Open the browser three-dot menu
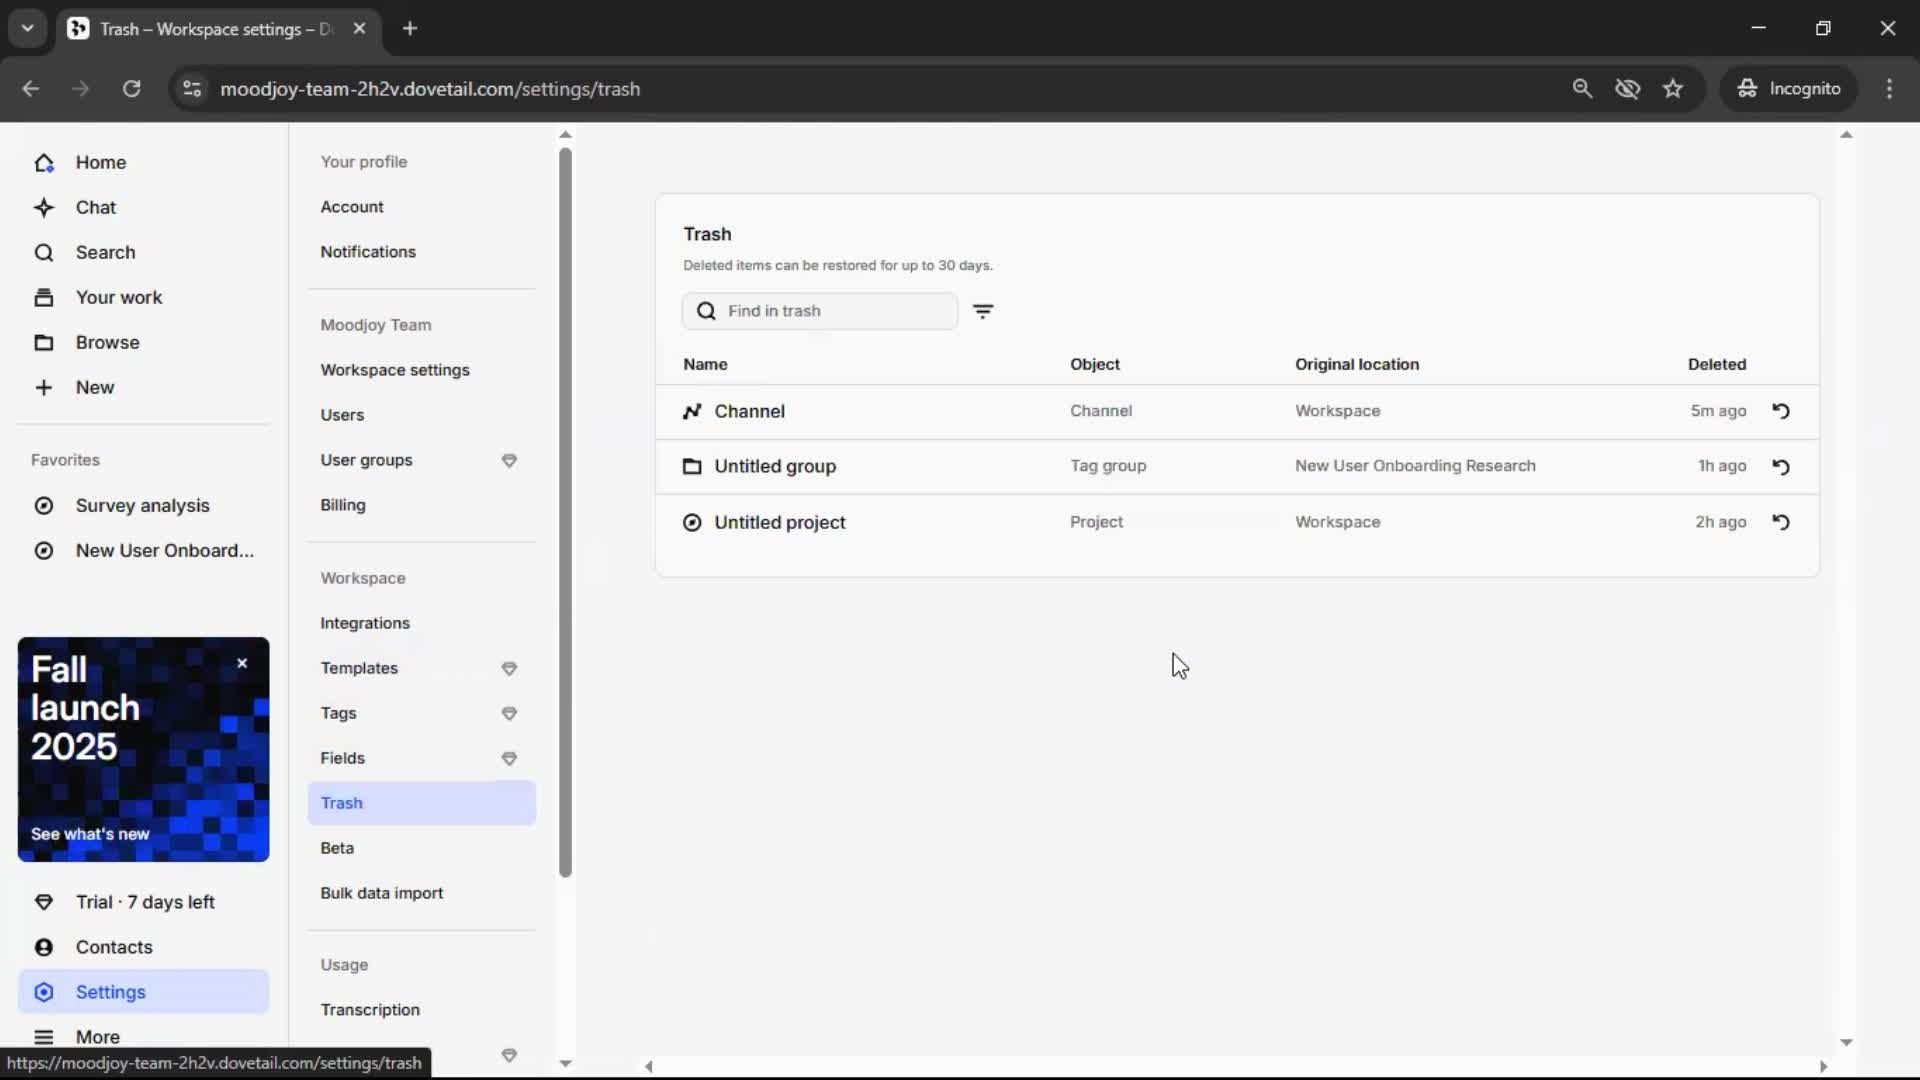The image size is (1920, 1080). (1889, 89)
